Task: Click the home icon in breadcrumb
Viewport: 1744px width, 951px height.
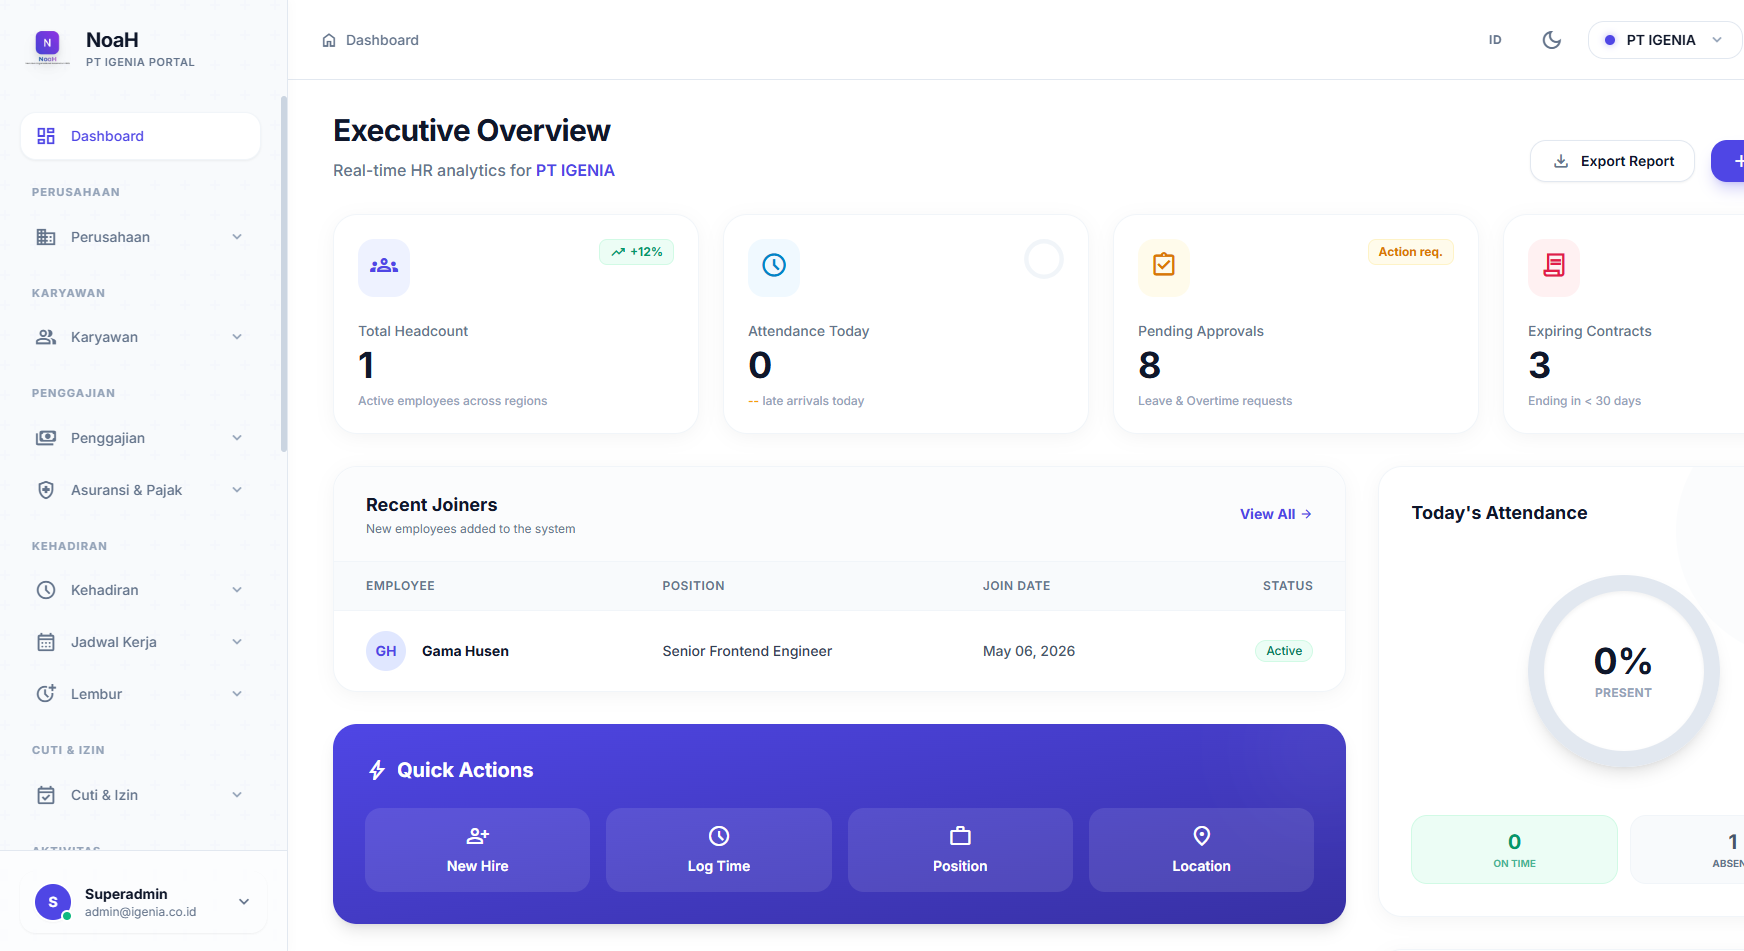Action: coord(329,40)
